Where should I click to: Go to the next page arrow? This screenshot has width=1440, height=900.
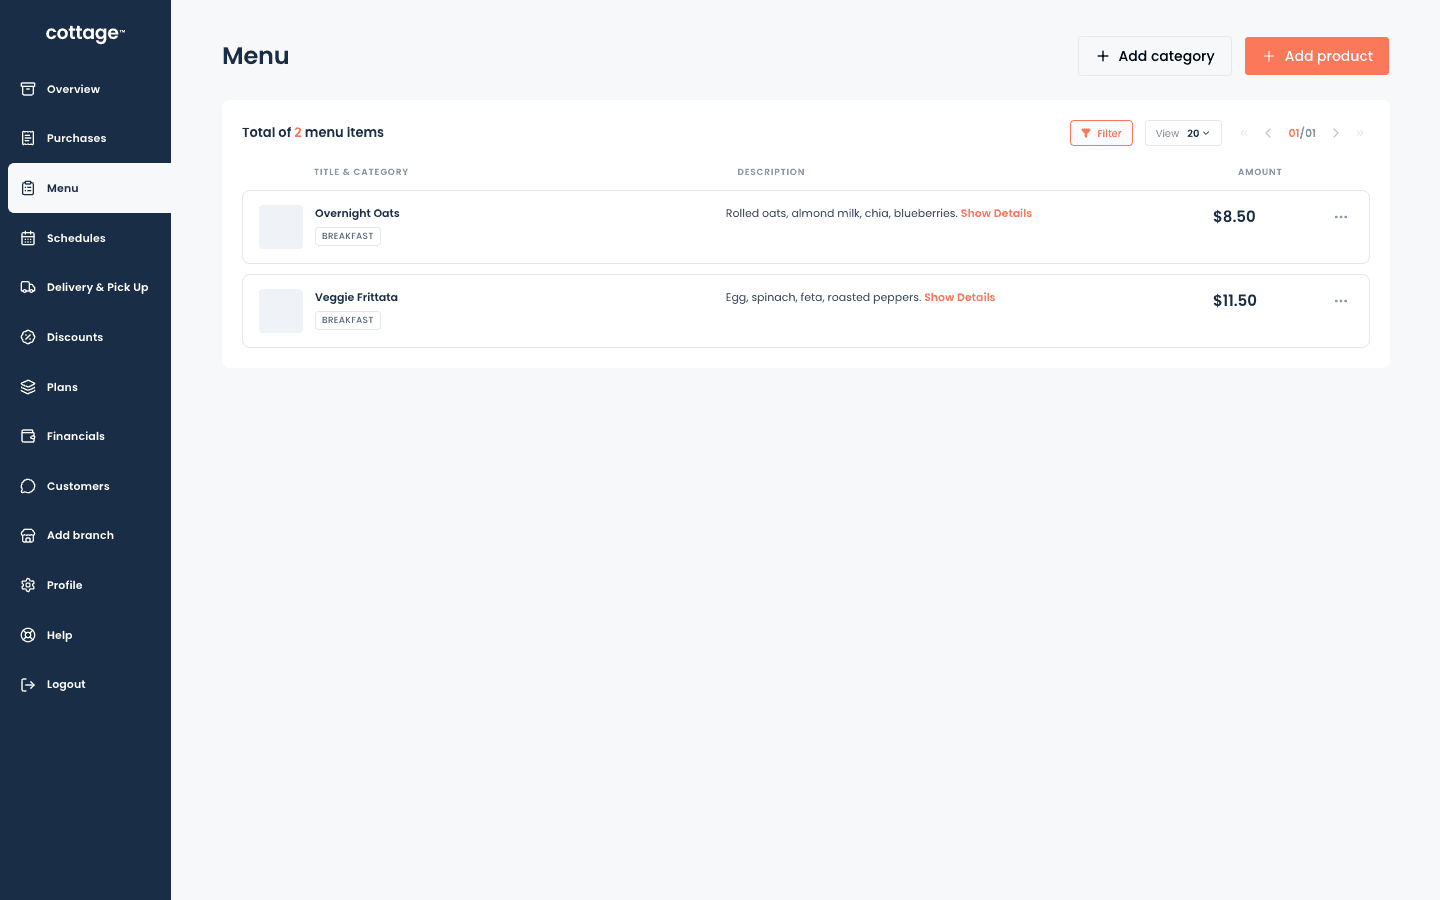tap(1336, 133)
